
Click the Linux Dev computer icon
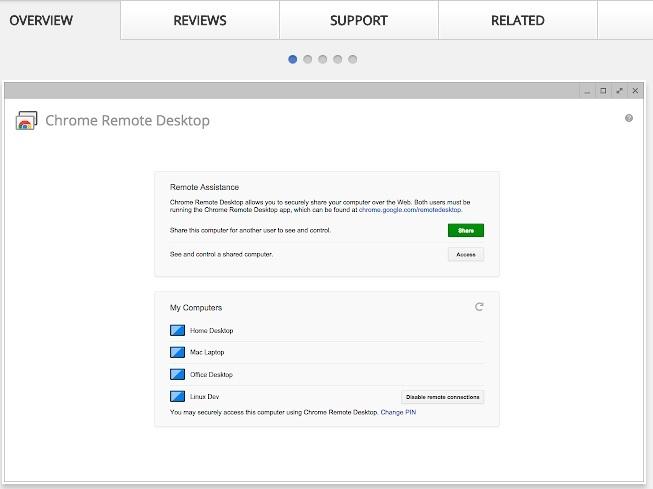coord(178,397)
